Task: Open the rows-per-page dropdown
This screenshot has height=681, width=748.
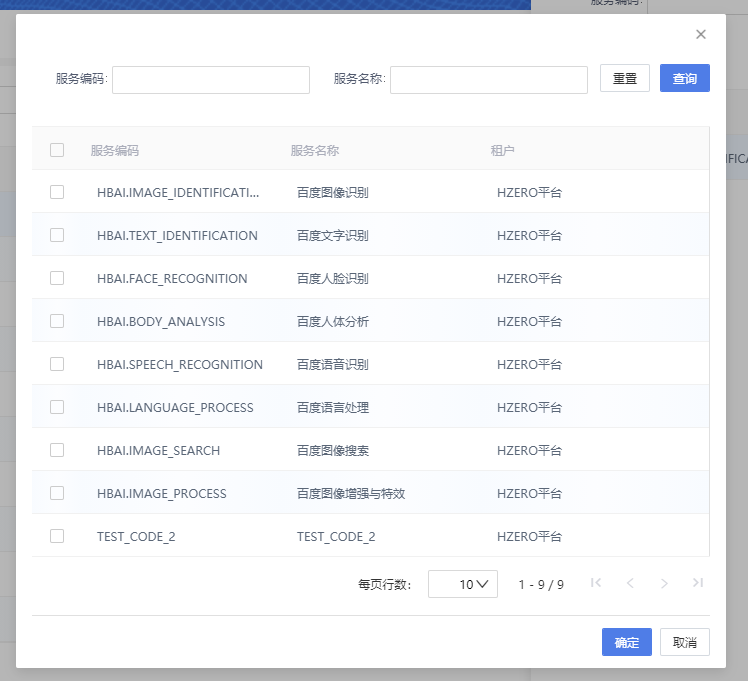Action: [463, 584]
